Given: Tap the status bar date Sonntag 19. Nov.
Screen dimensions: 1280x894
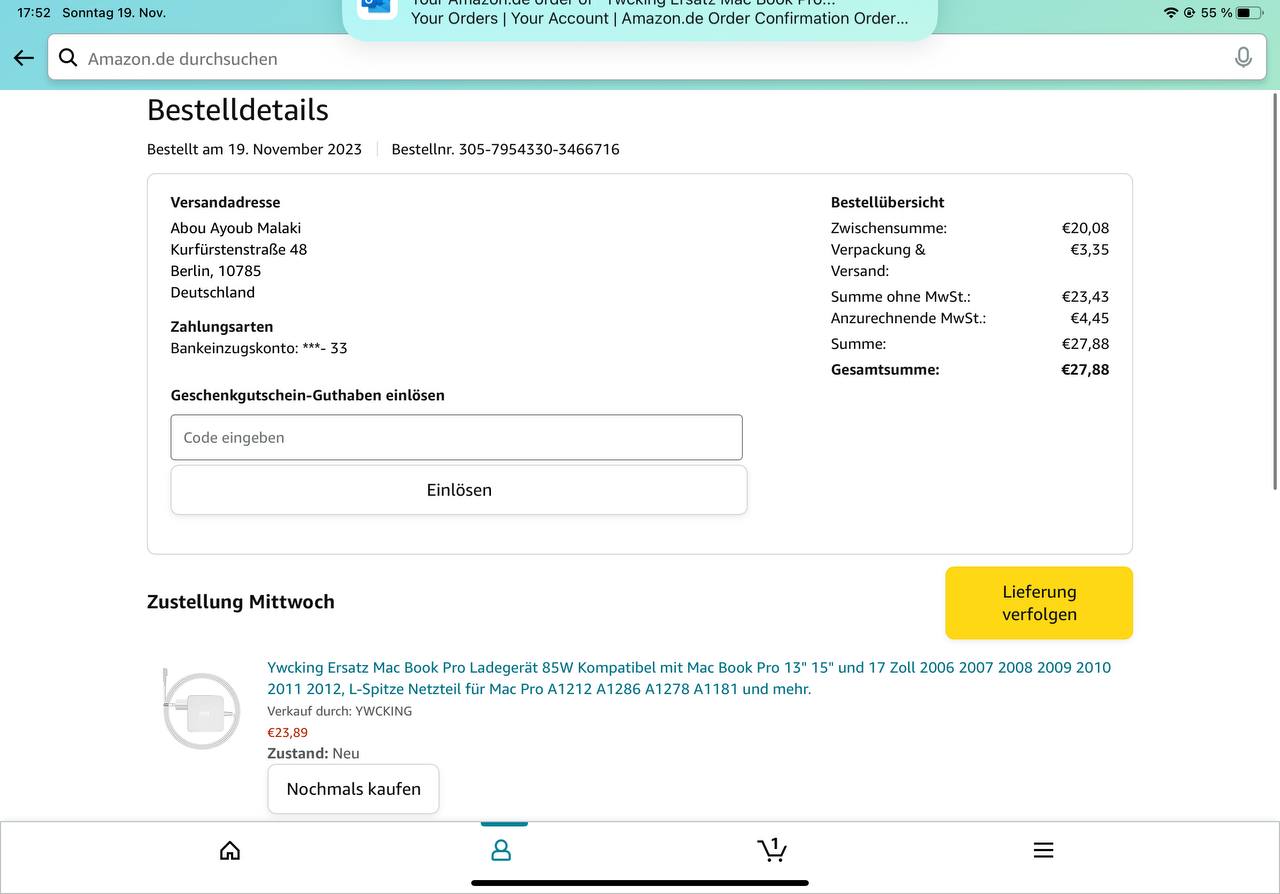Looking at the screenshot, I should click(114, 13).
